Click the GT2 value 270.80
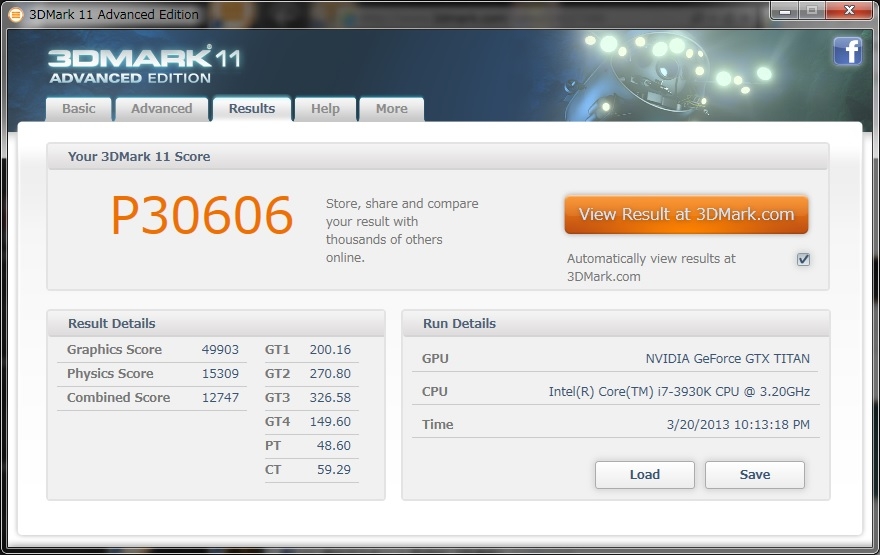The image size is (880, 555). coord(330,374)
